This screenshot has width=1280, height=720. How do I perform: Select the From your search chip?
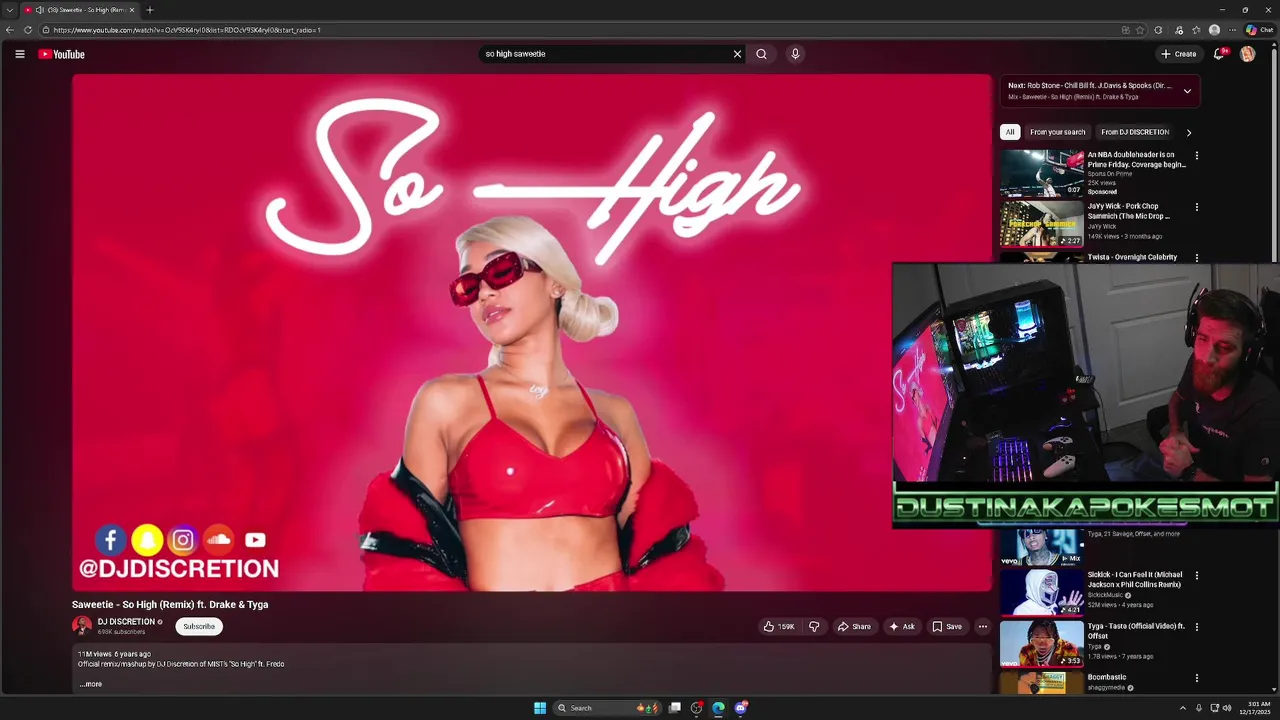click(x=1057, y=132)
